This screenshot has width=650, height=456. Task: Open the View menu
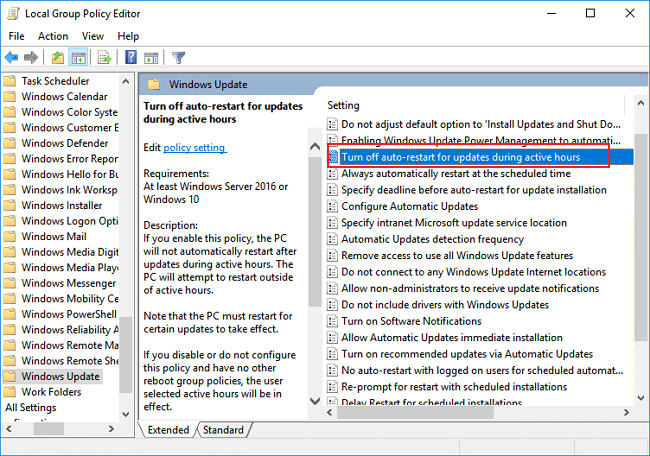pos(92,36)
